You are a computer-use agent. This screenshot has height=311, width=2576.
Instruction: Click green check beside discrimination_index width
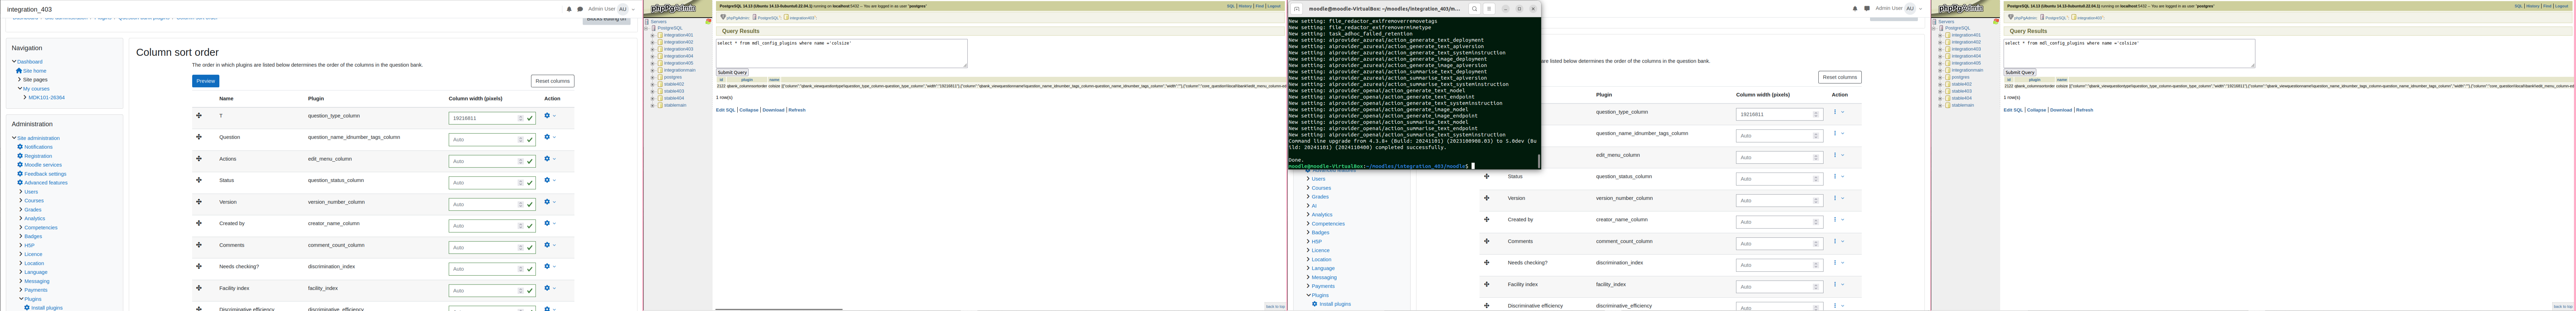point(530,269)
